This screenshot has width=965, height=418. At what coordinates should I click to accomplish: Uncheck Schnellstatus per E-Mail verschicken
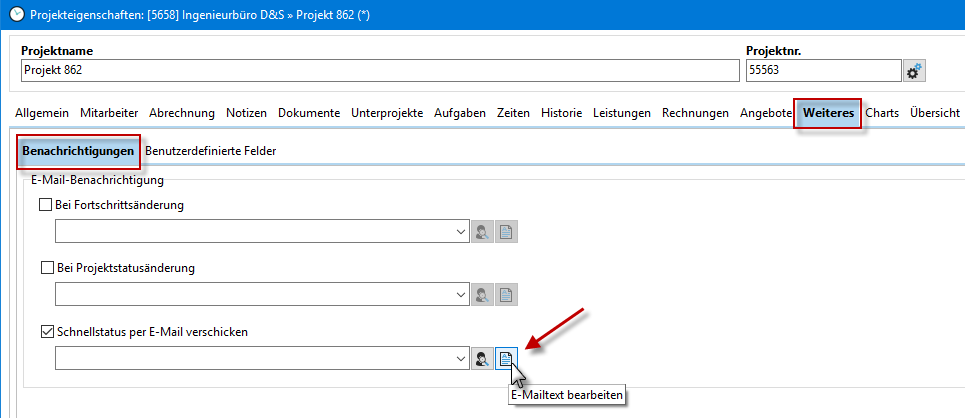click(44, 332)
